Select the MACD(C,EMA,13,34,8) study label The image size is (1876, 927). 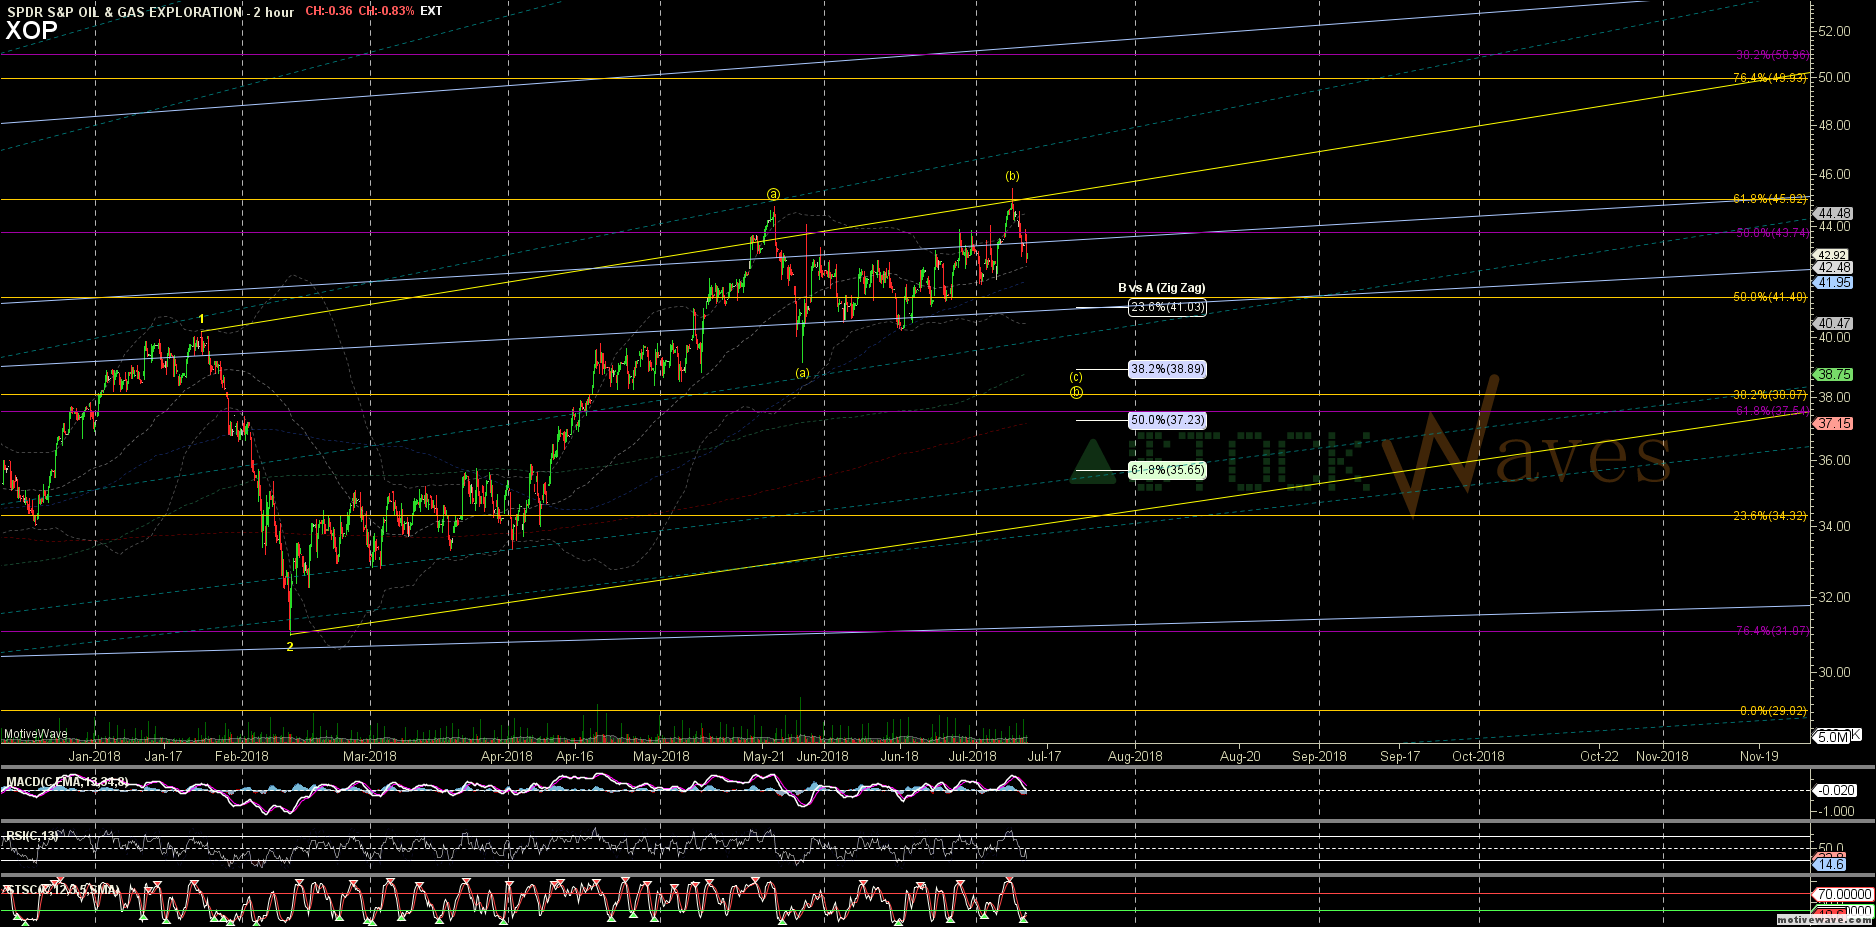click(x=67, y=782)
